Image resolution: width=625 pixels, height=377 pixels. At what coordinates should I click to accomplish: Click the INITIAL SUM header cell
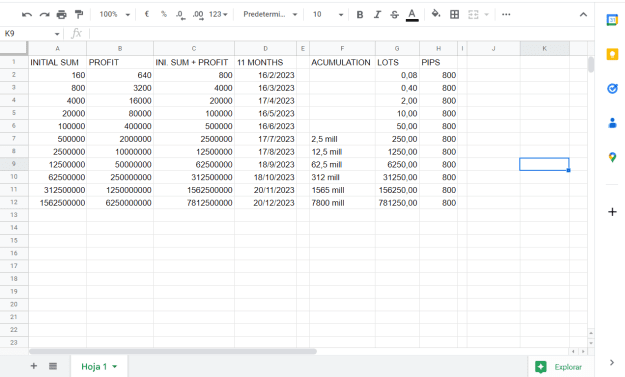57,62
